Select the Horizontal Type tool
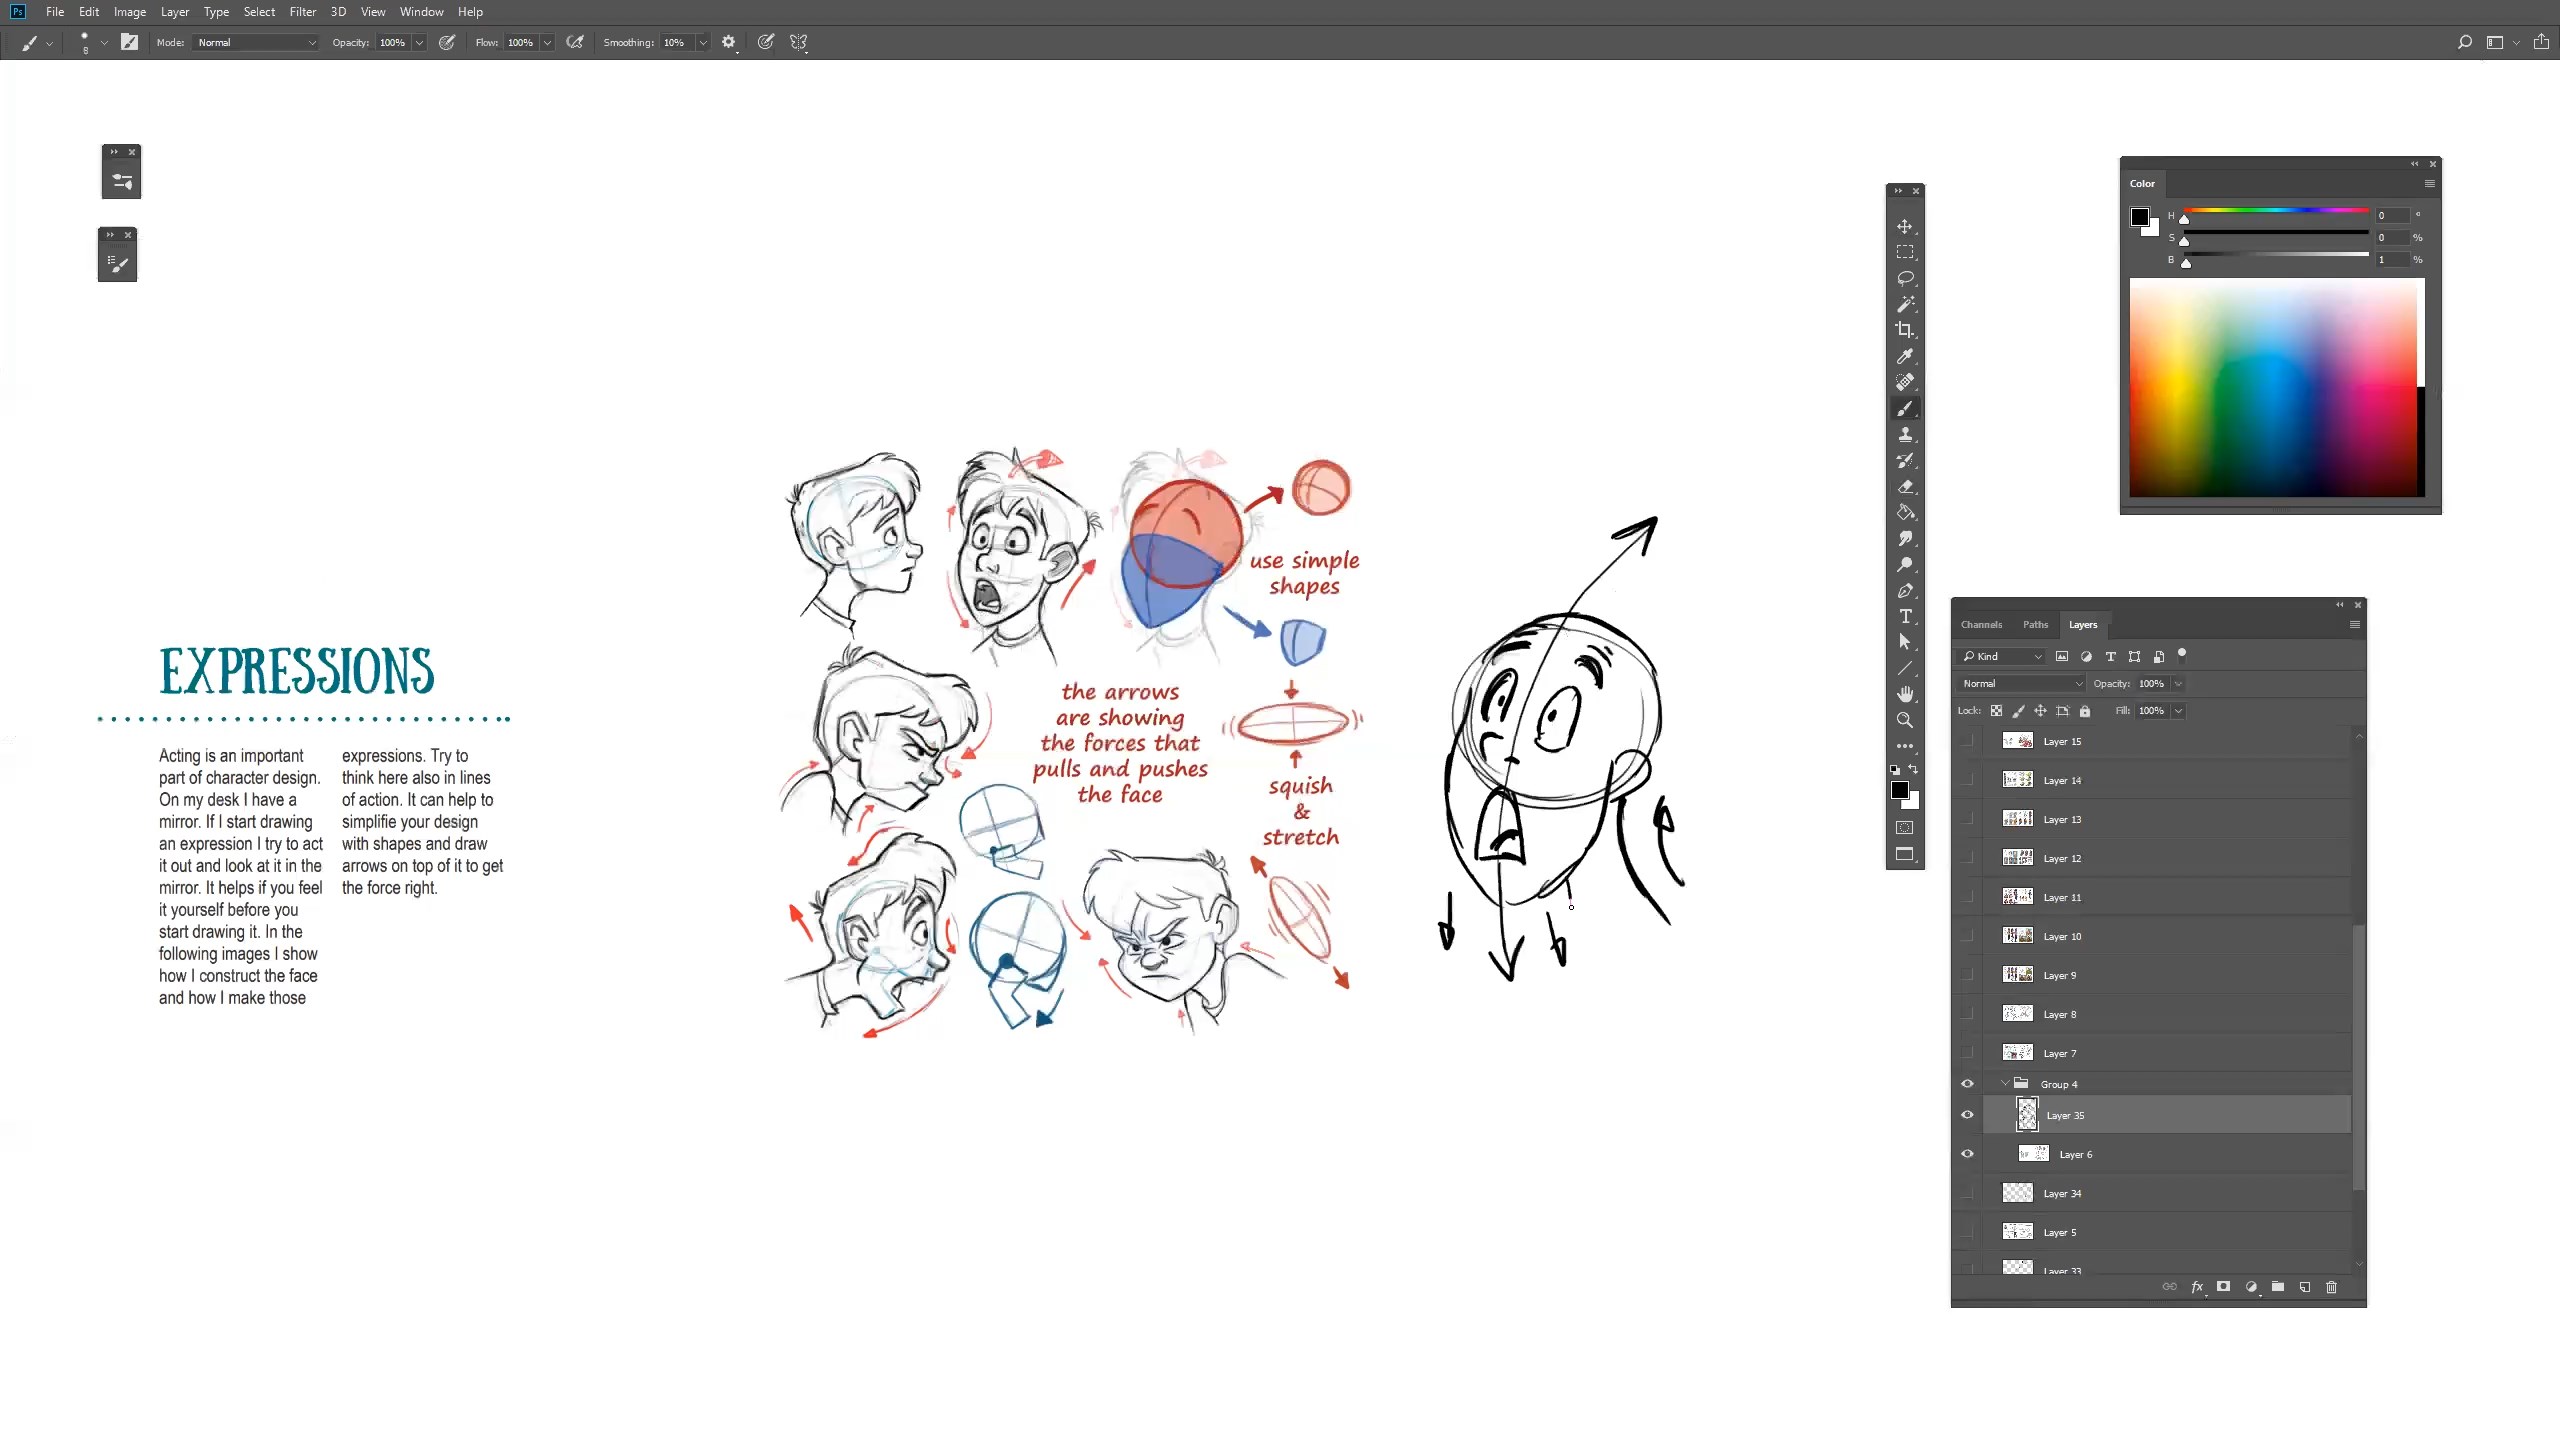This screenshot has height=1440, width=2560. [1905, 616]
